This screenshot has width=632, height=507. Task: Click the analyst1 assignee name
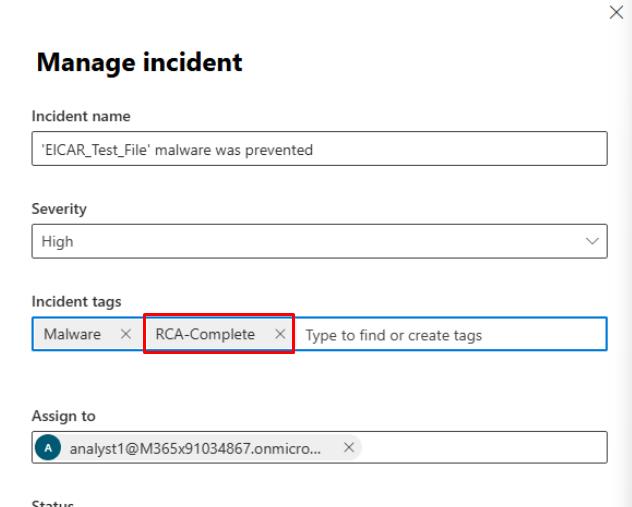195,448
